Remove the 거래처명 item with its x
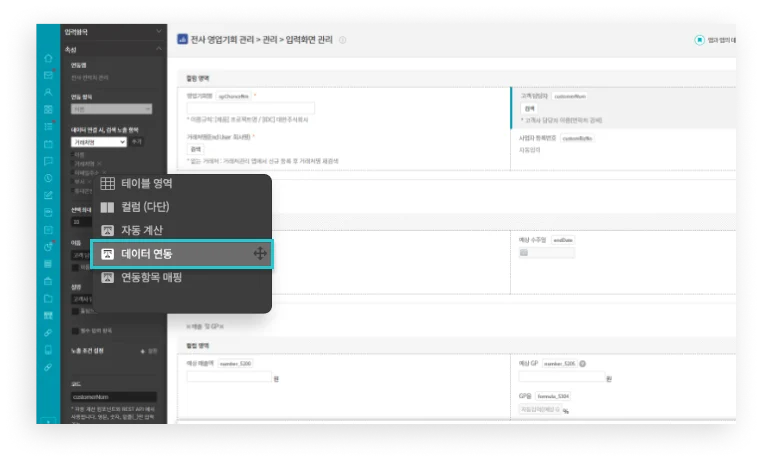 coord(99,164)
